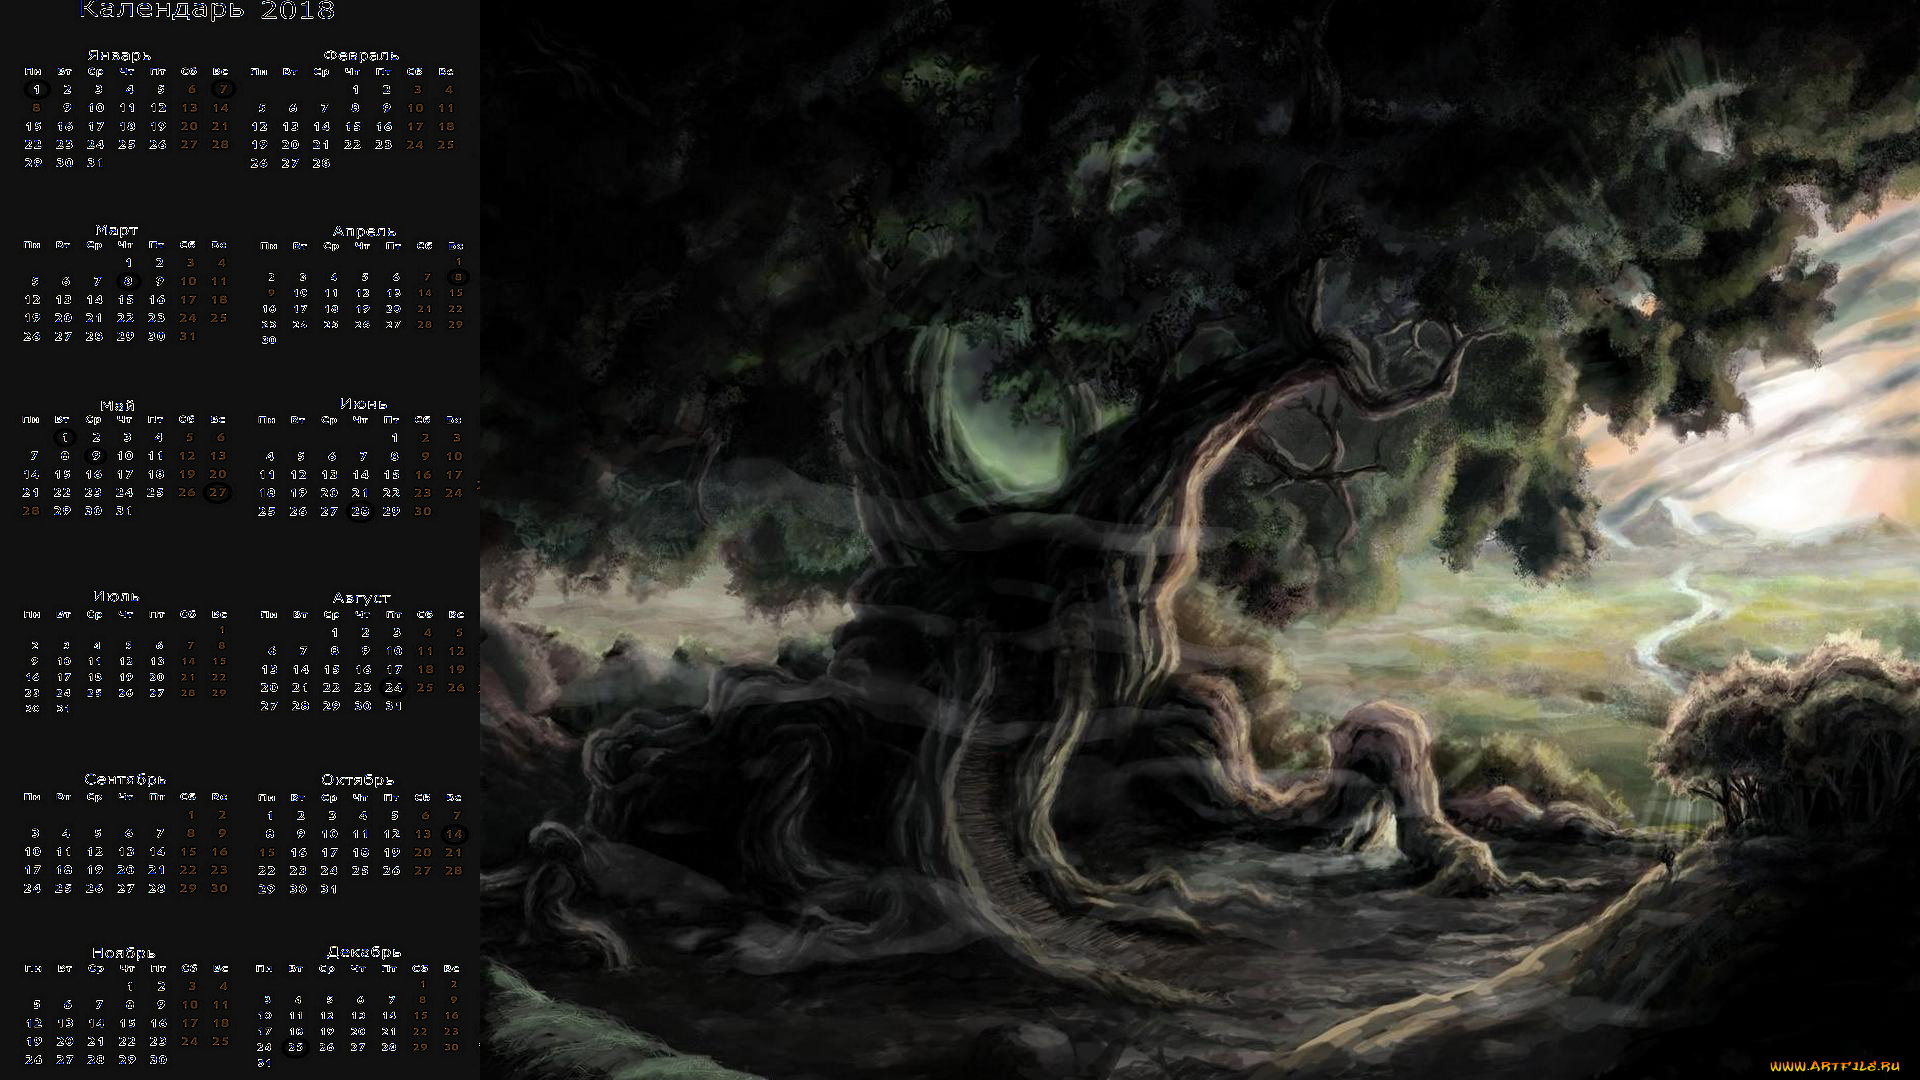Click circled date 28 in Июнь

[x=360, y=511]
